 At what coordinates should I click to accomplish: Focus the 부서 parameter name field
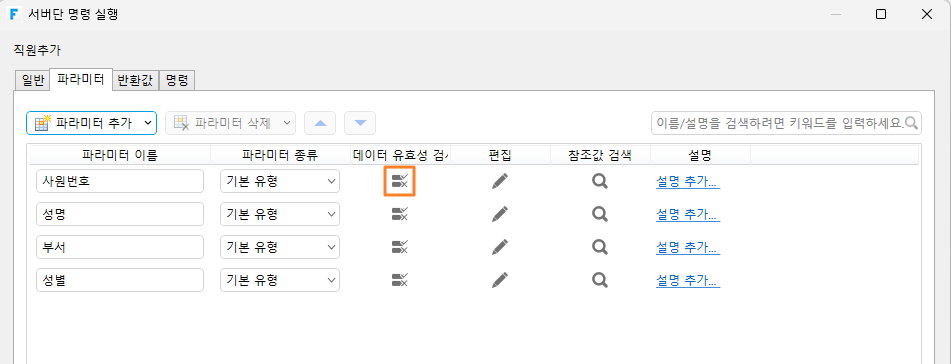coord(119,246)
